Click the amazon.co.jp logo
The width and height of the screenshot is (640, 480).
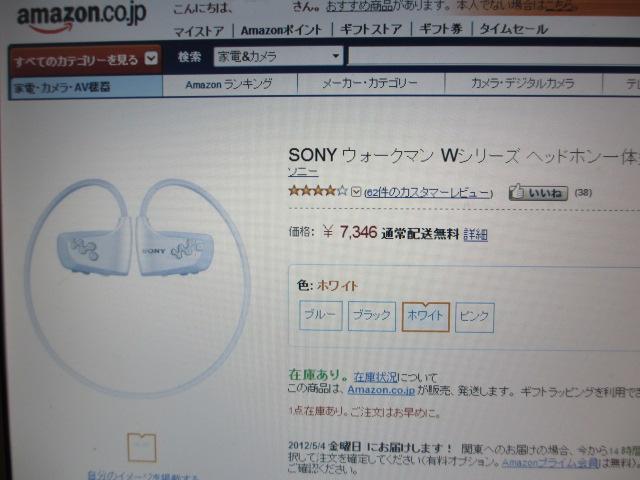click(82, 16)
